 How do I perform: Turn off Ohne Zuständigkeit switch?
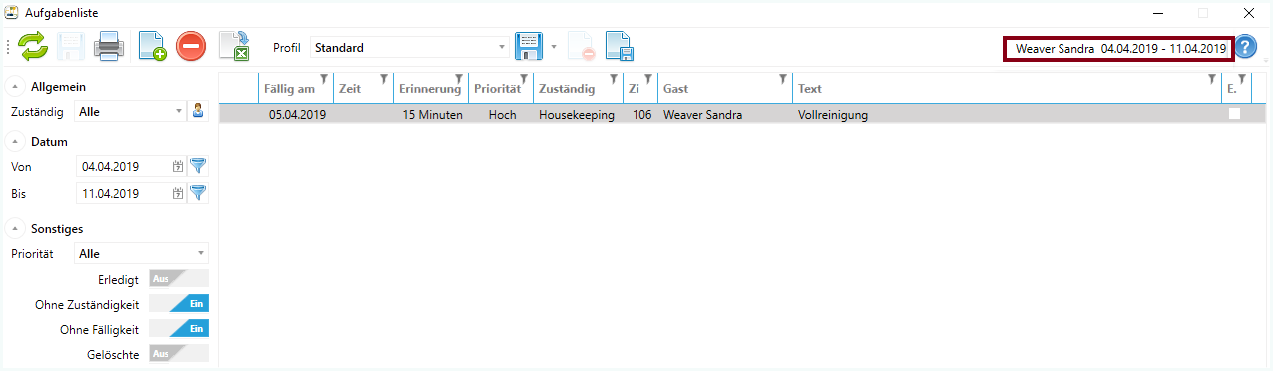(x=179, y=303)
